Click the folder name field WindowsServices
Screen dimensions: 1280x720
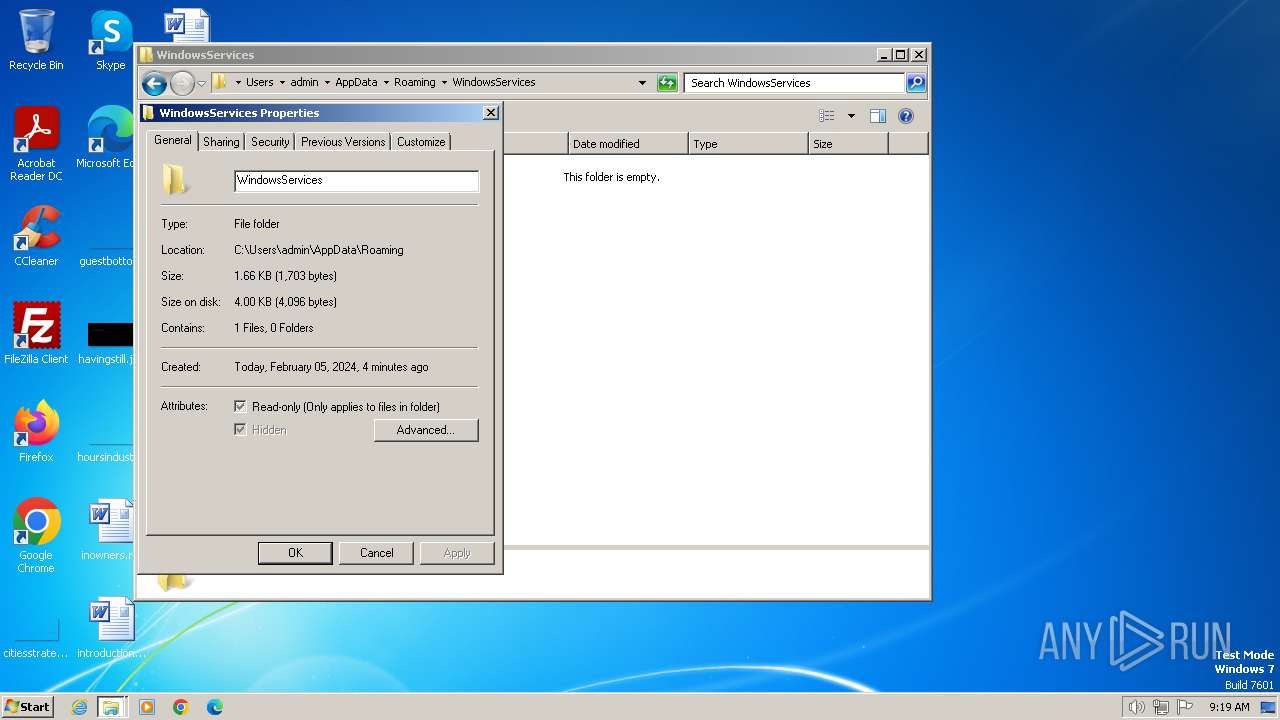[x=356, y=180]
